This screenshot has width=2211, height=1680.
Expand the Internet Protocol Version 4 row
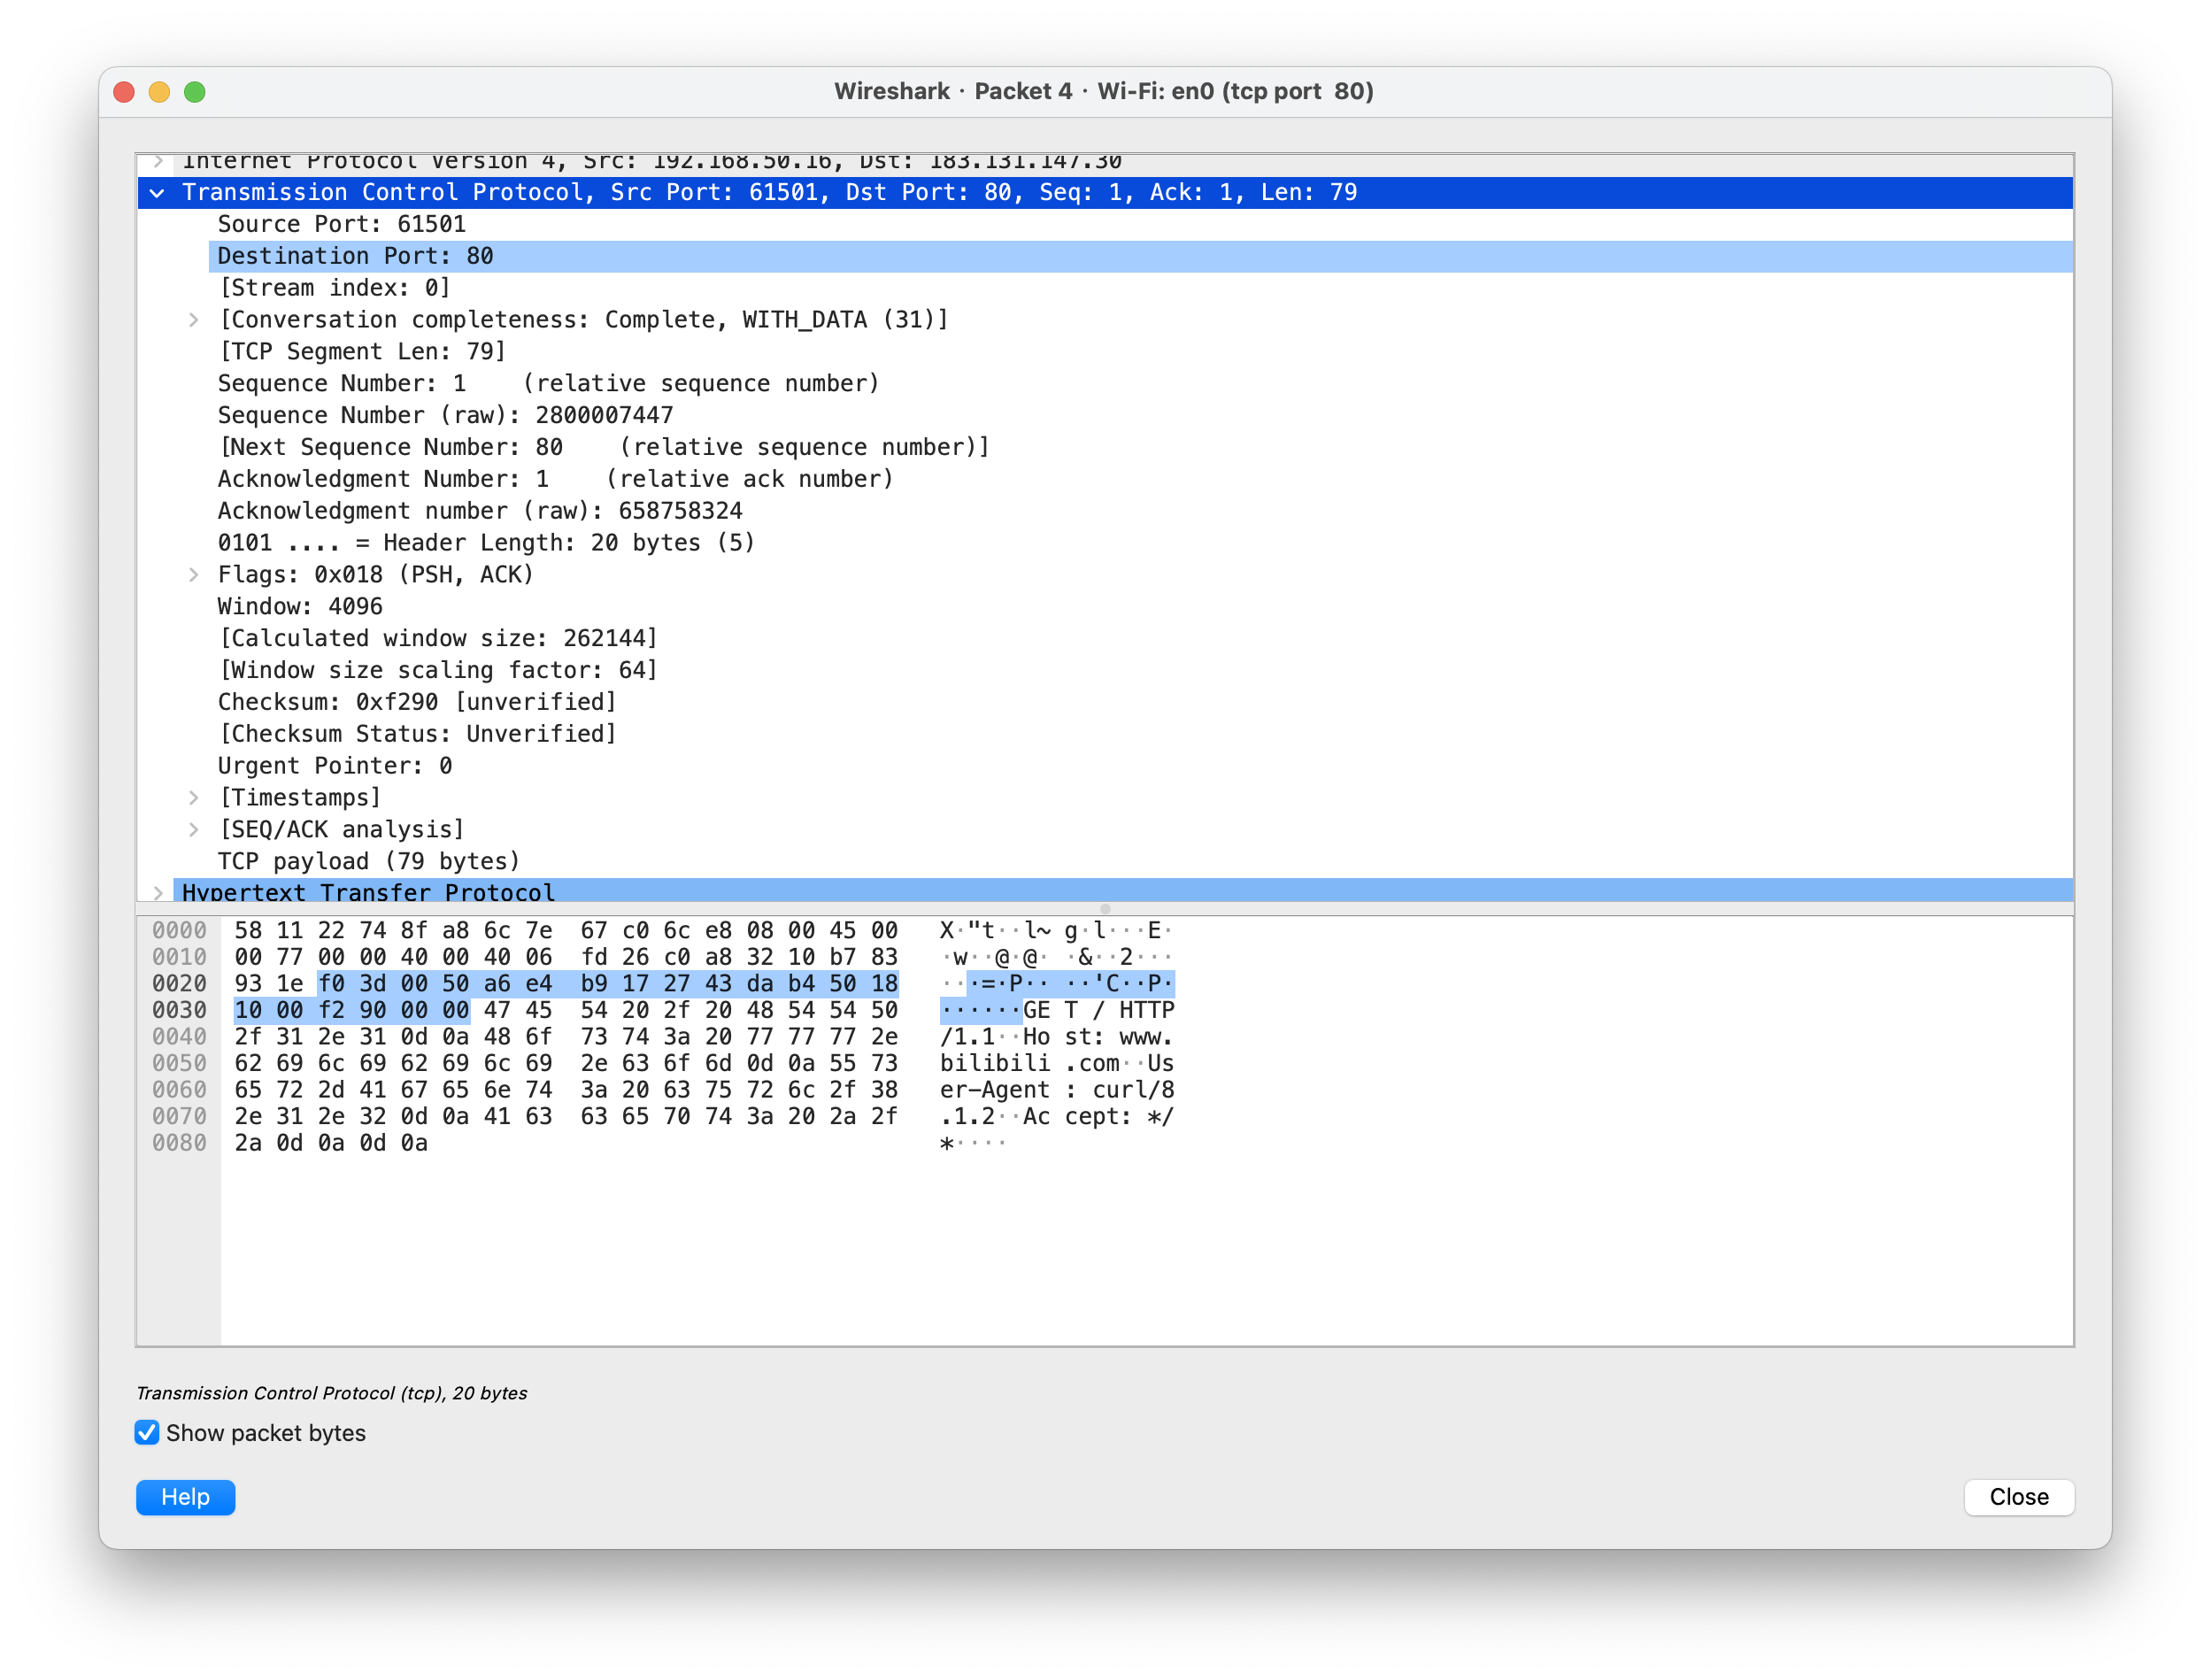click(x=158, y=161)
